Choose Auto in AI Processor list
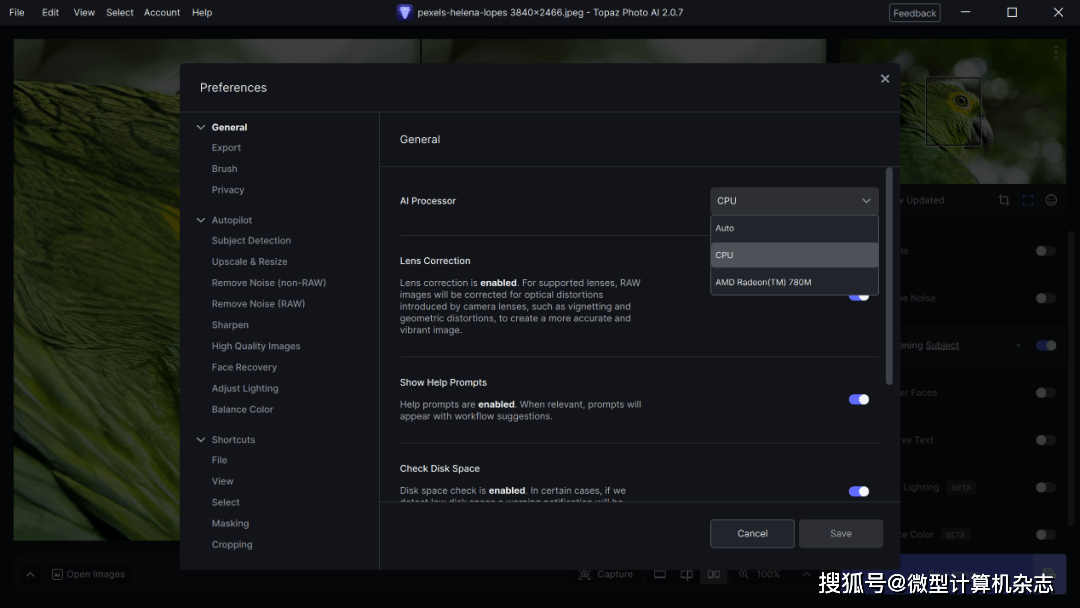Viewport: 1080px width, 608px height. (794, 228)
